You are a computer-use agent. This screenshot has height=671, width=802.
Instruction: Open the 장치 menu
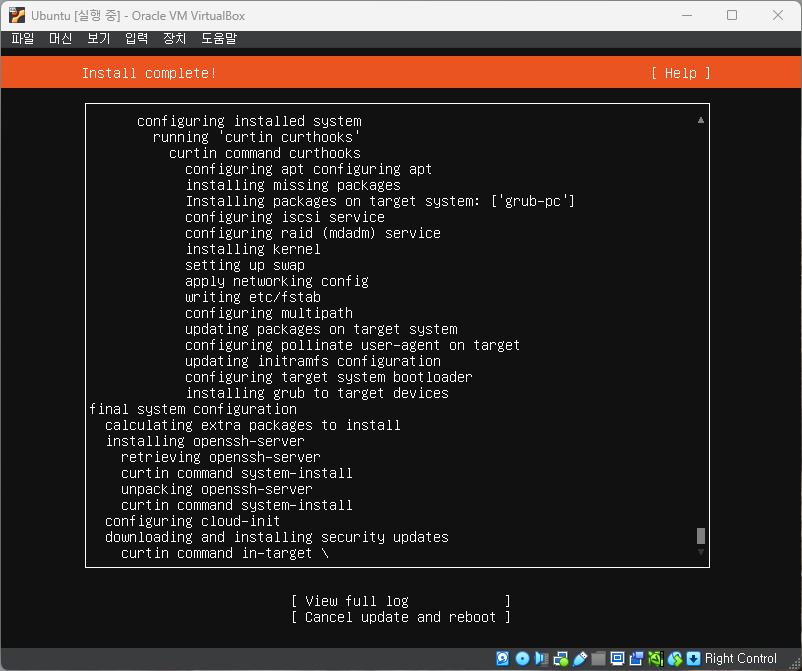(174, 38)
